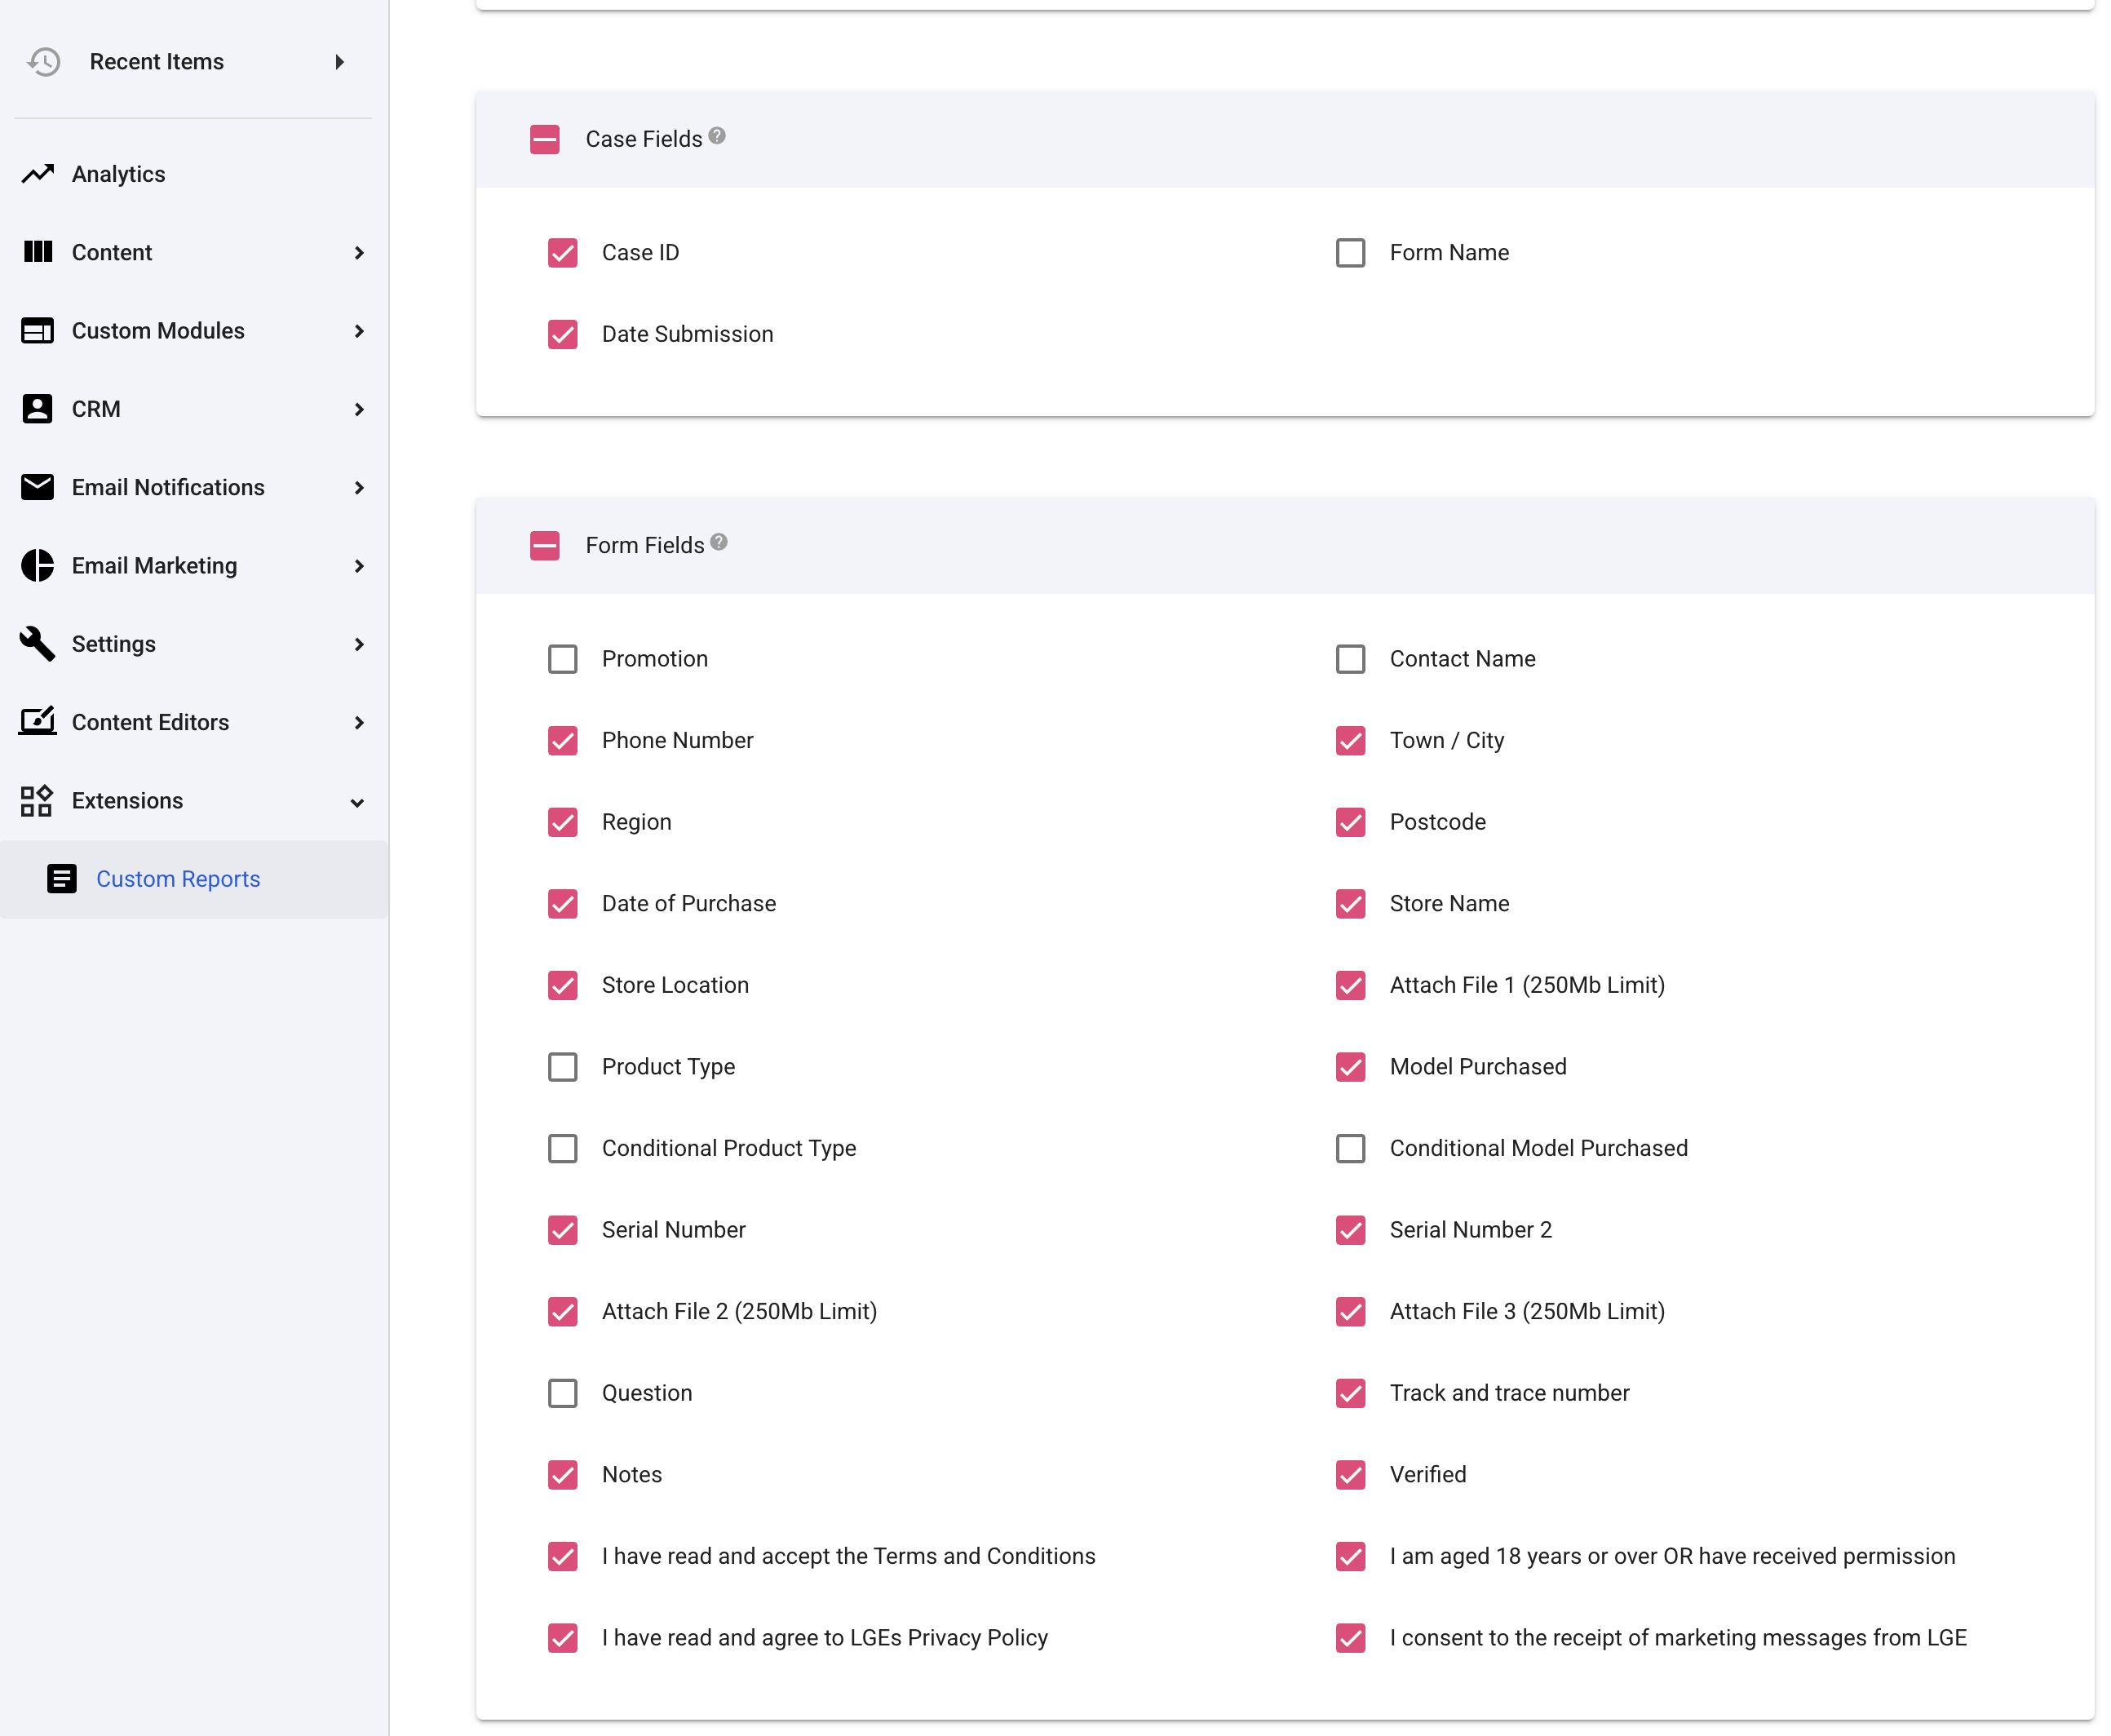Click the Case Fields help question icon
The width and height of the screenshot is (2111, 1736).
point(717,136)
